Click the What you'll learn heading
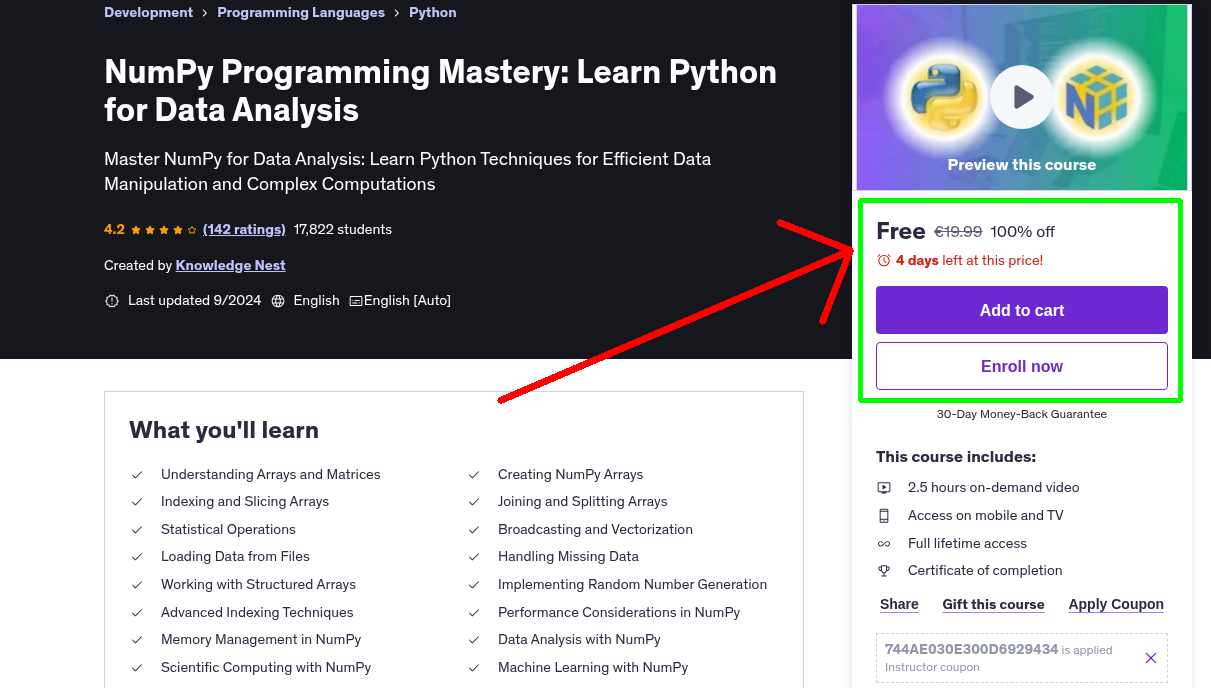Viewport: 1211px width, 688px height. click(224, 430)
